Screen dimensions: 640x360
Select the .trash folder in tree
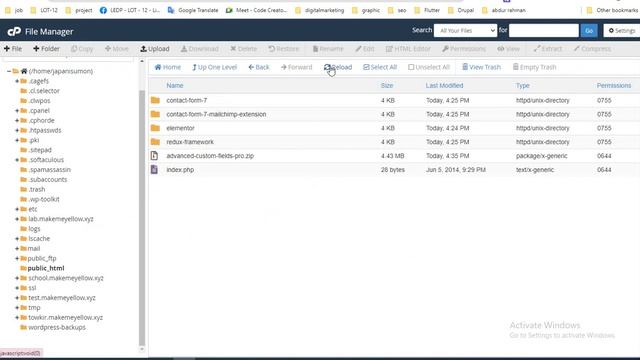point(37,189)
